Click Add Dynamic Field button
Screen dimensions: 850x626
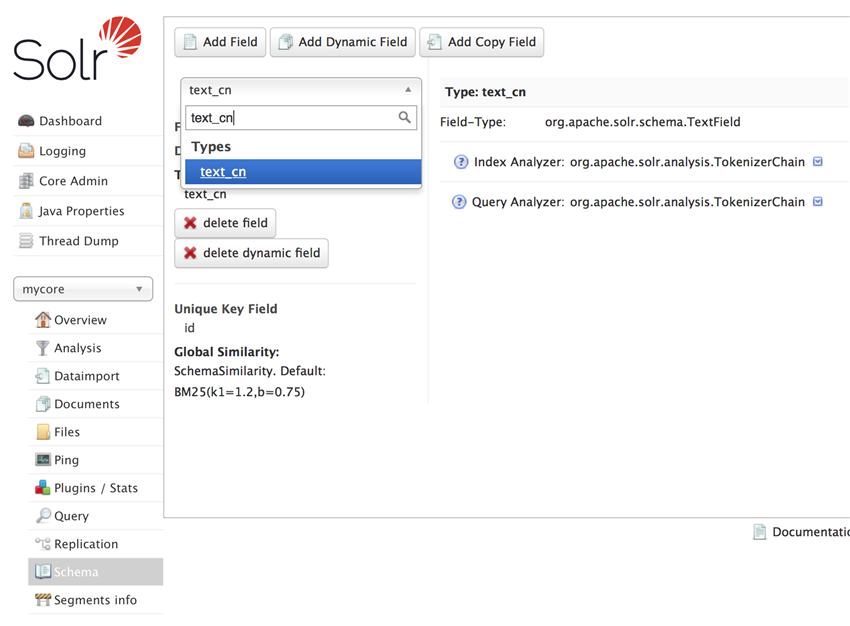tap(343, 42)
